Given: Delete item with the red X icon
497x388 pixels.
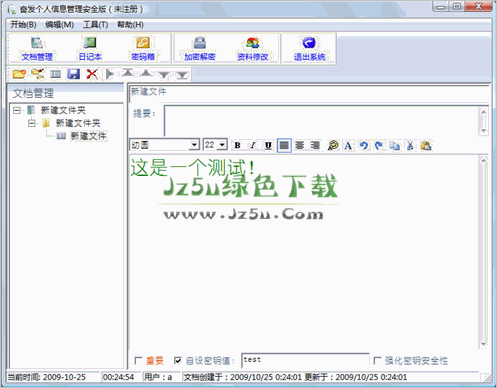Looking at the screenshot, I should (92, 74).
